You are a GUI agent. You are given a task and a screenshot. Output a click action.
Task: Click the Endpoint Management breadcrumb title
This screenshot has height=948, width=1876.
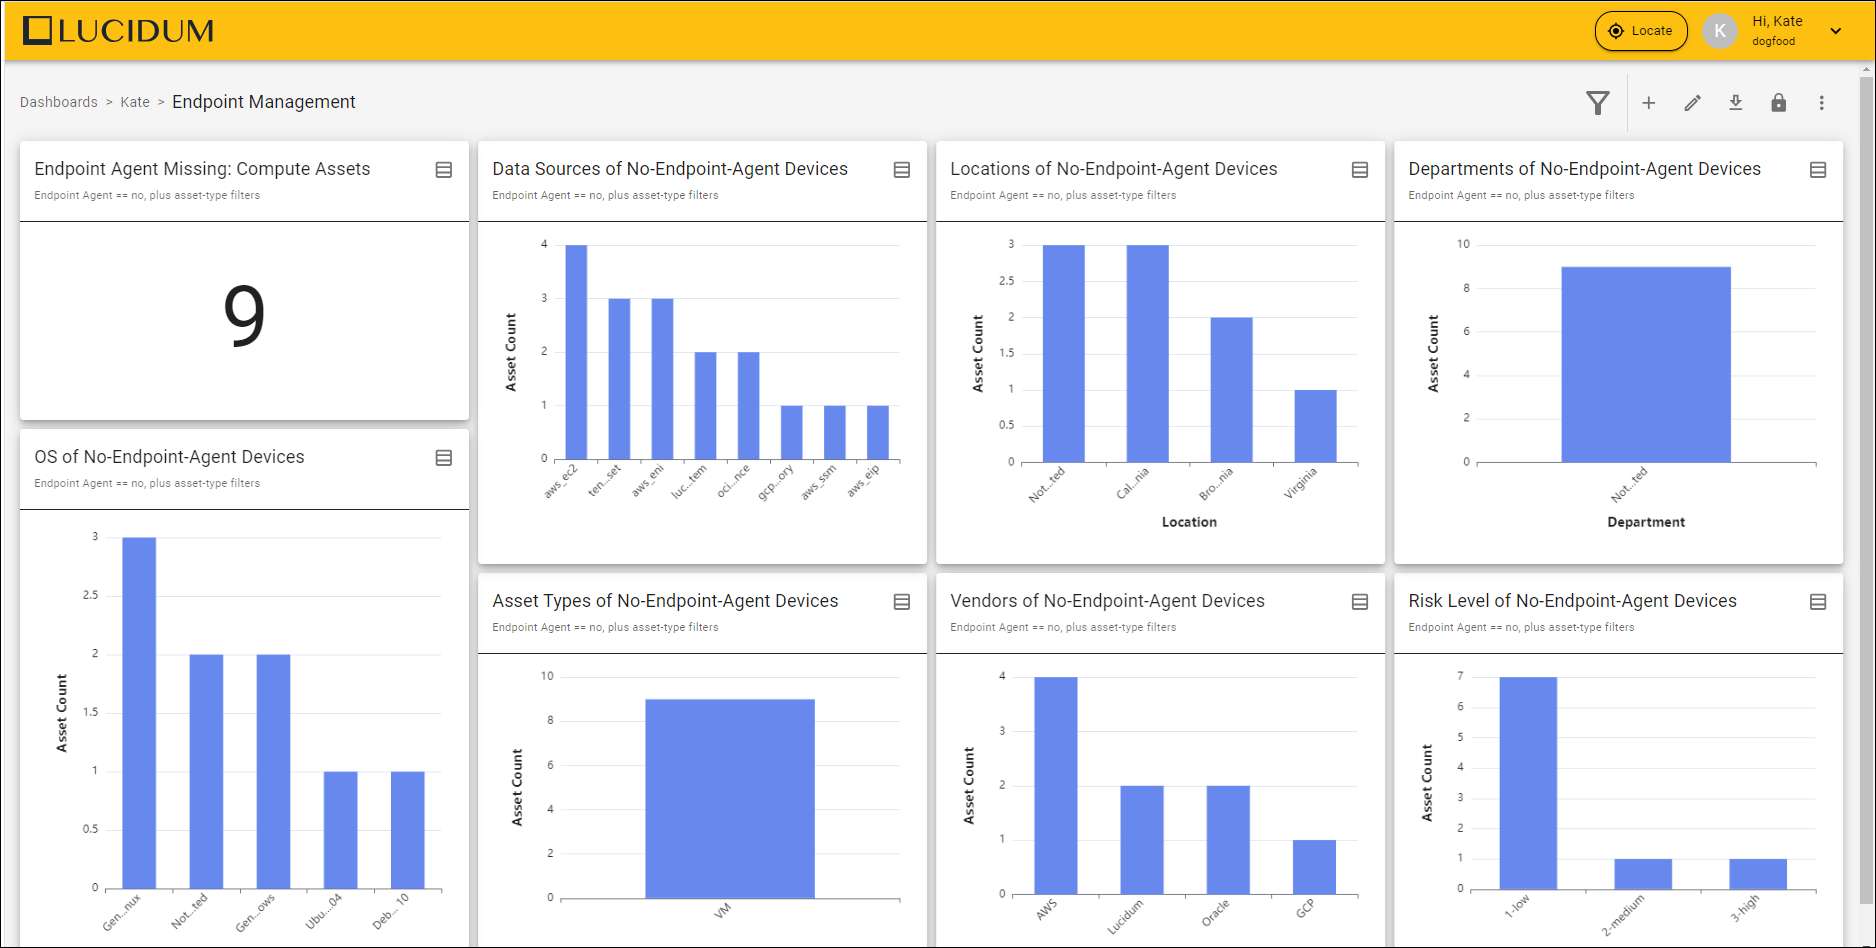(264, 102)
